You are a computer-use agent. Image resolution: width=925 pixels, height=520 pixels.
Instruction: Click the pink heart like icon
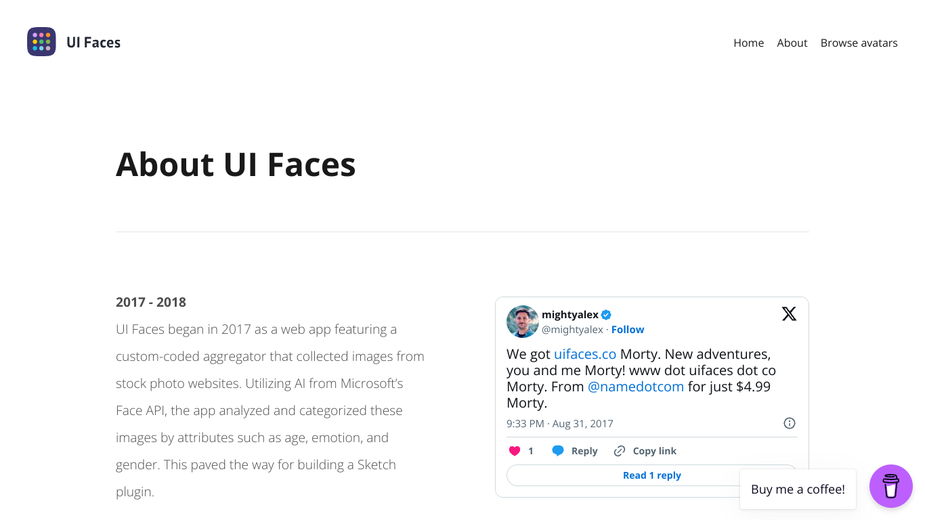(514, 451)
